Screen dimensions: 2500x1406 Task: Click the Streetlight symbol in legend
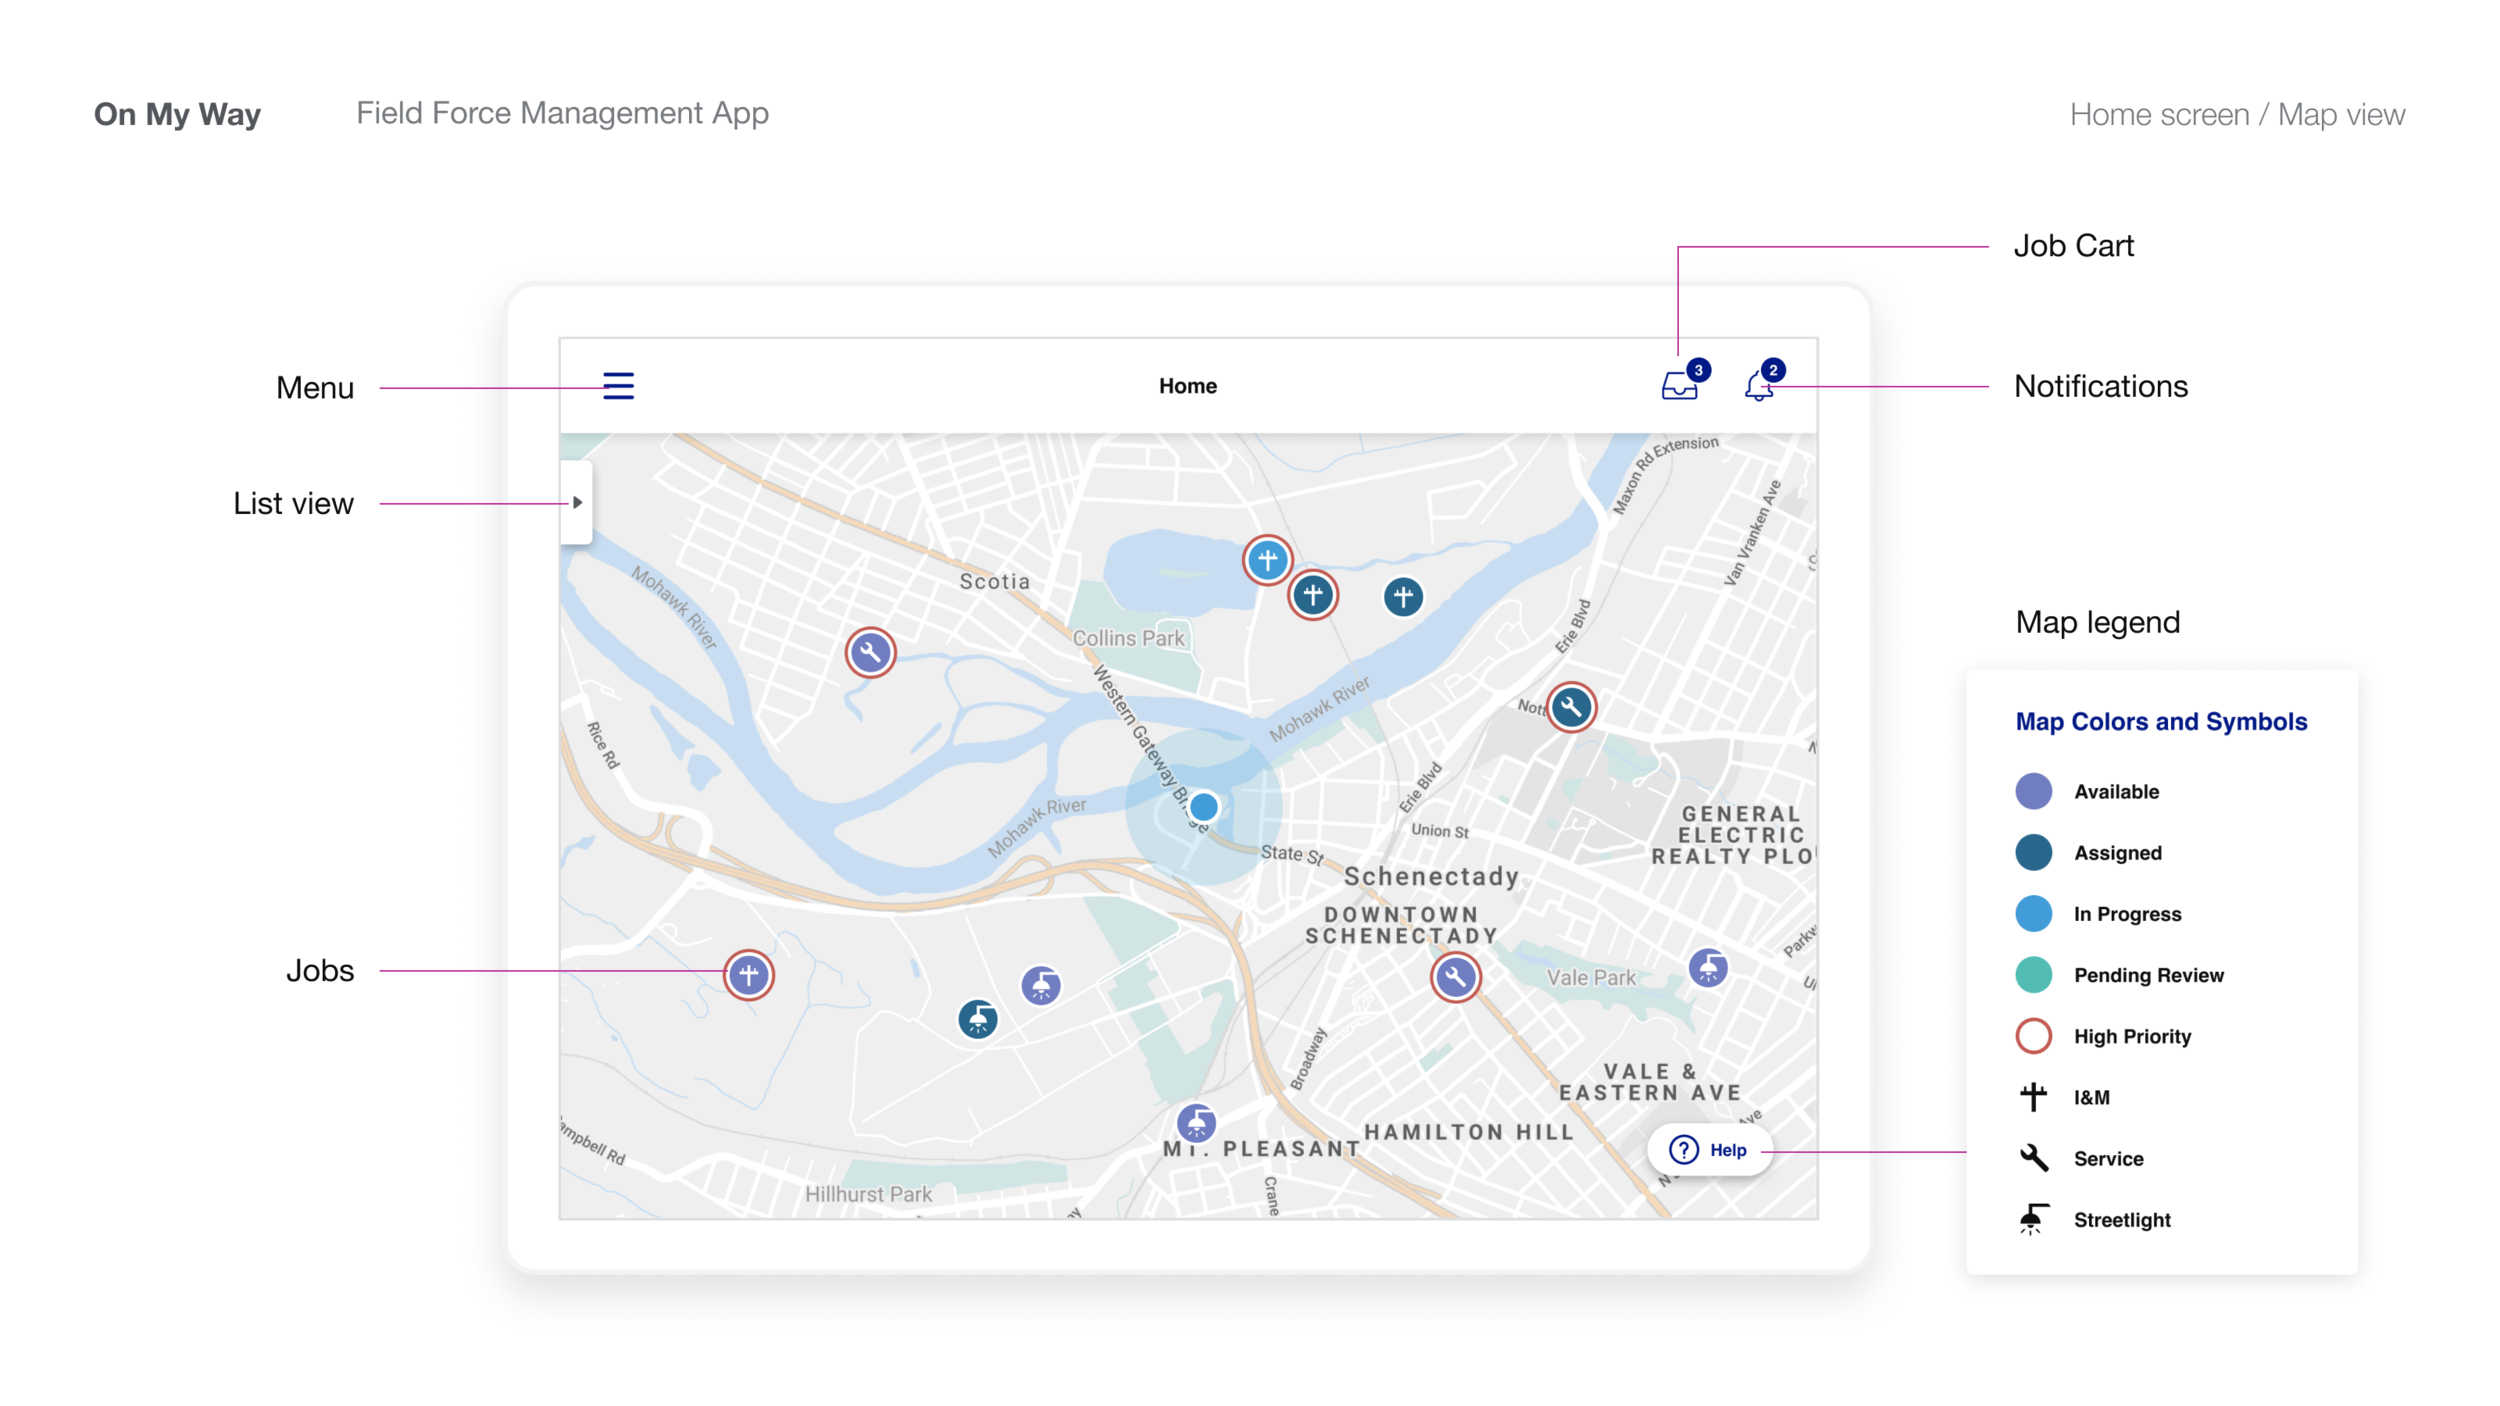(x=2034, y=1219)
